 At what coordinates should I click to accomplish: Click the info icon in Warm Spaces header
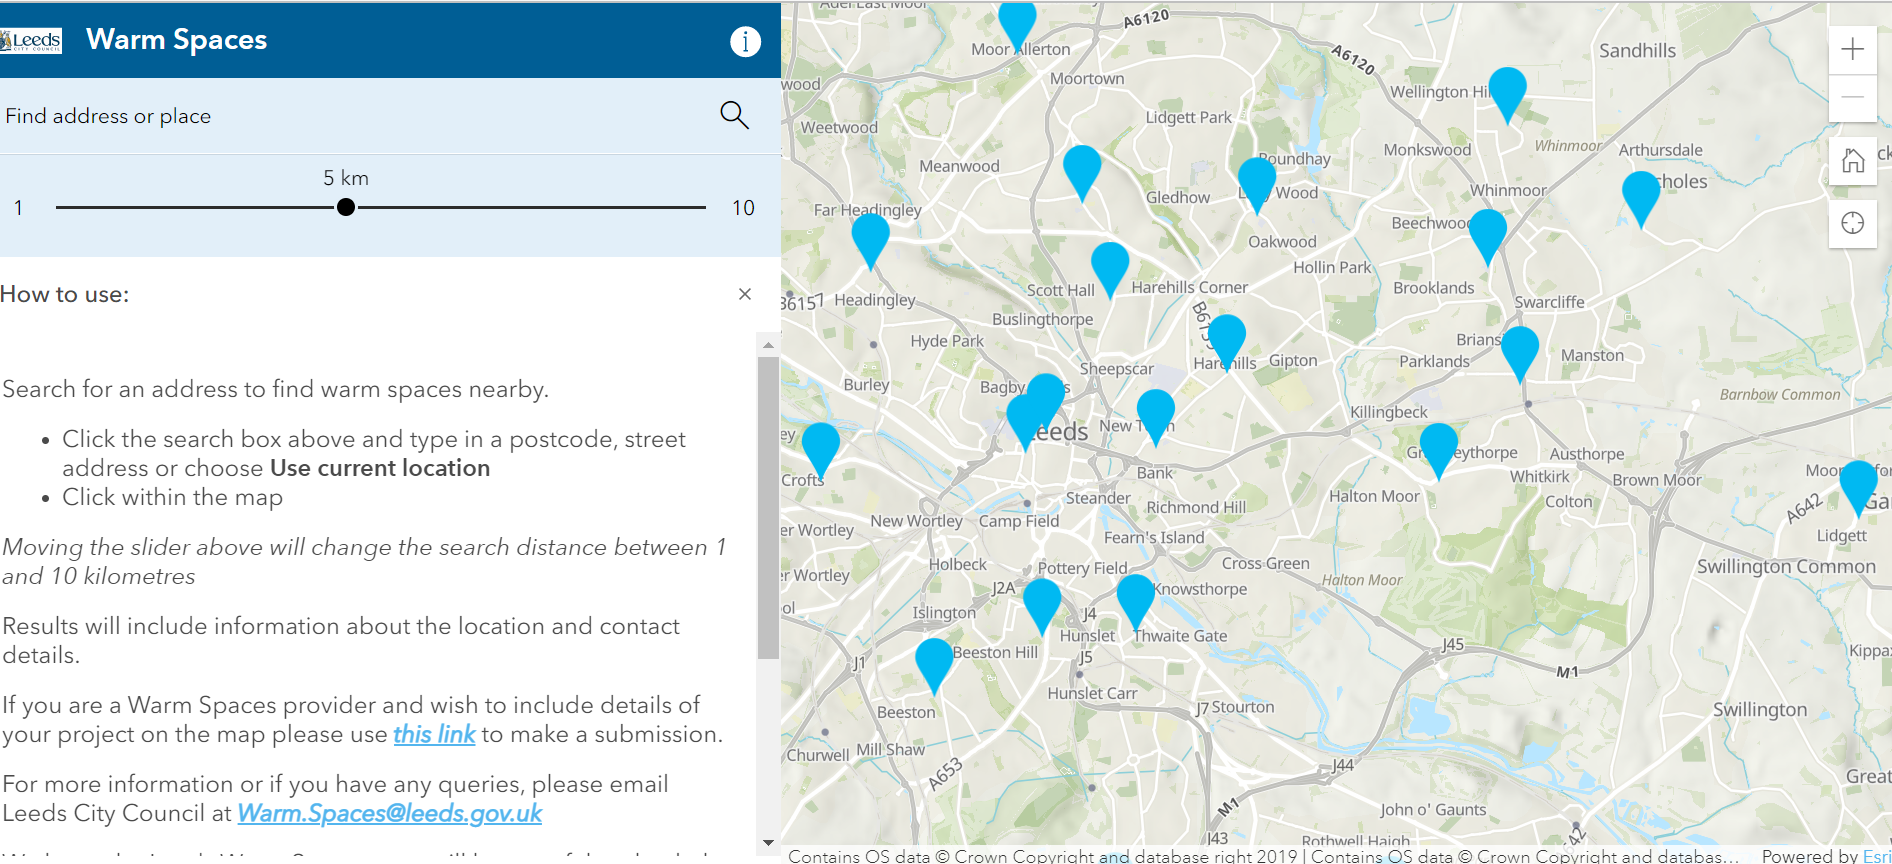tap(745, 41)
